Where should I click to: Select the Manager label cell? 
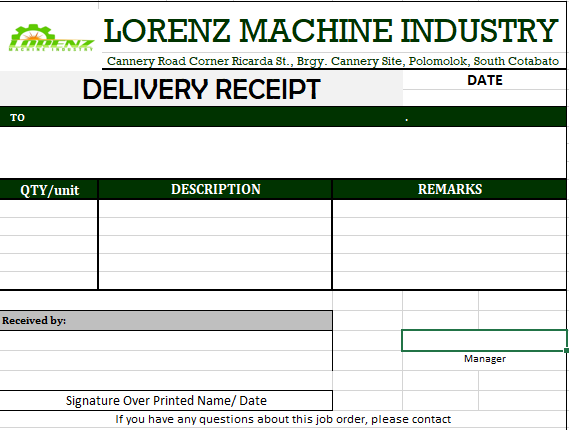[x=484, y=359]
